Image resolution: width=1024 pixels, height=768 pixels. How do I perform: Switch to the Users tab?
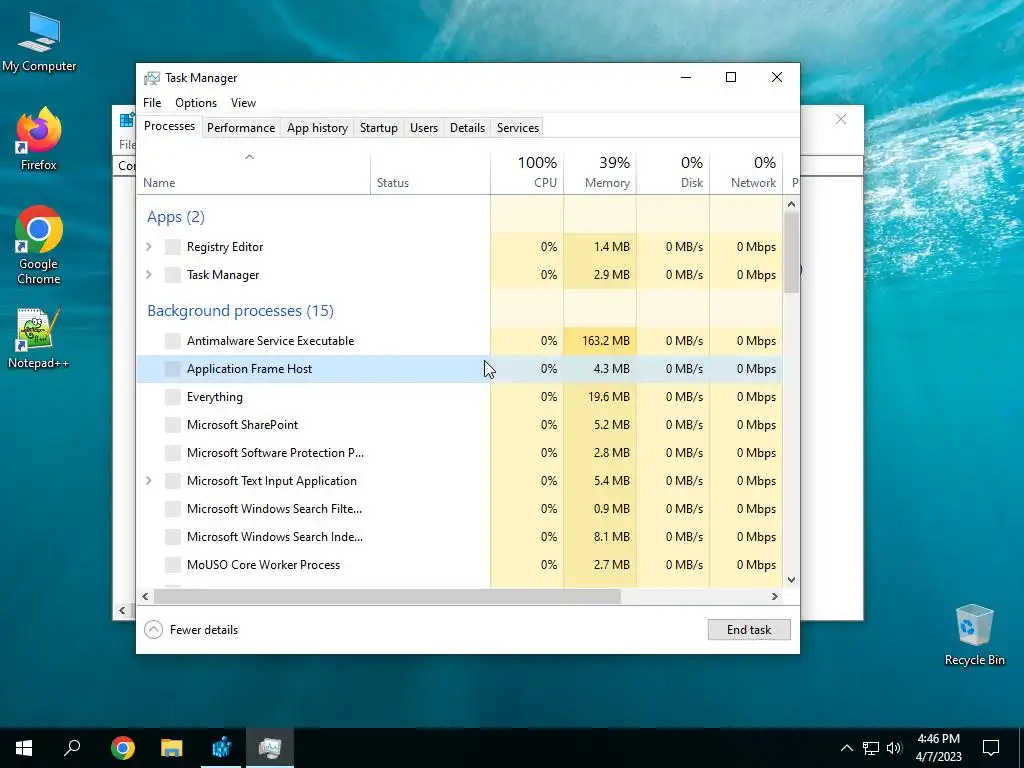424,128
